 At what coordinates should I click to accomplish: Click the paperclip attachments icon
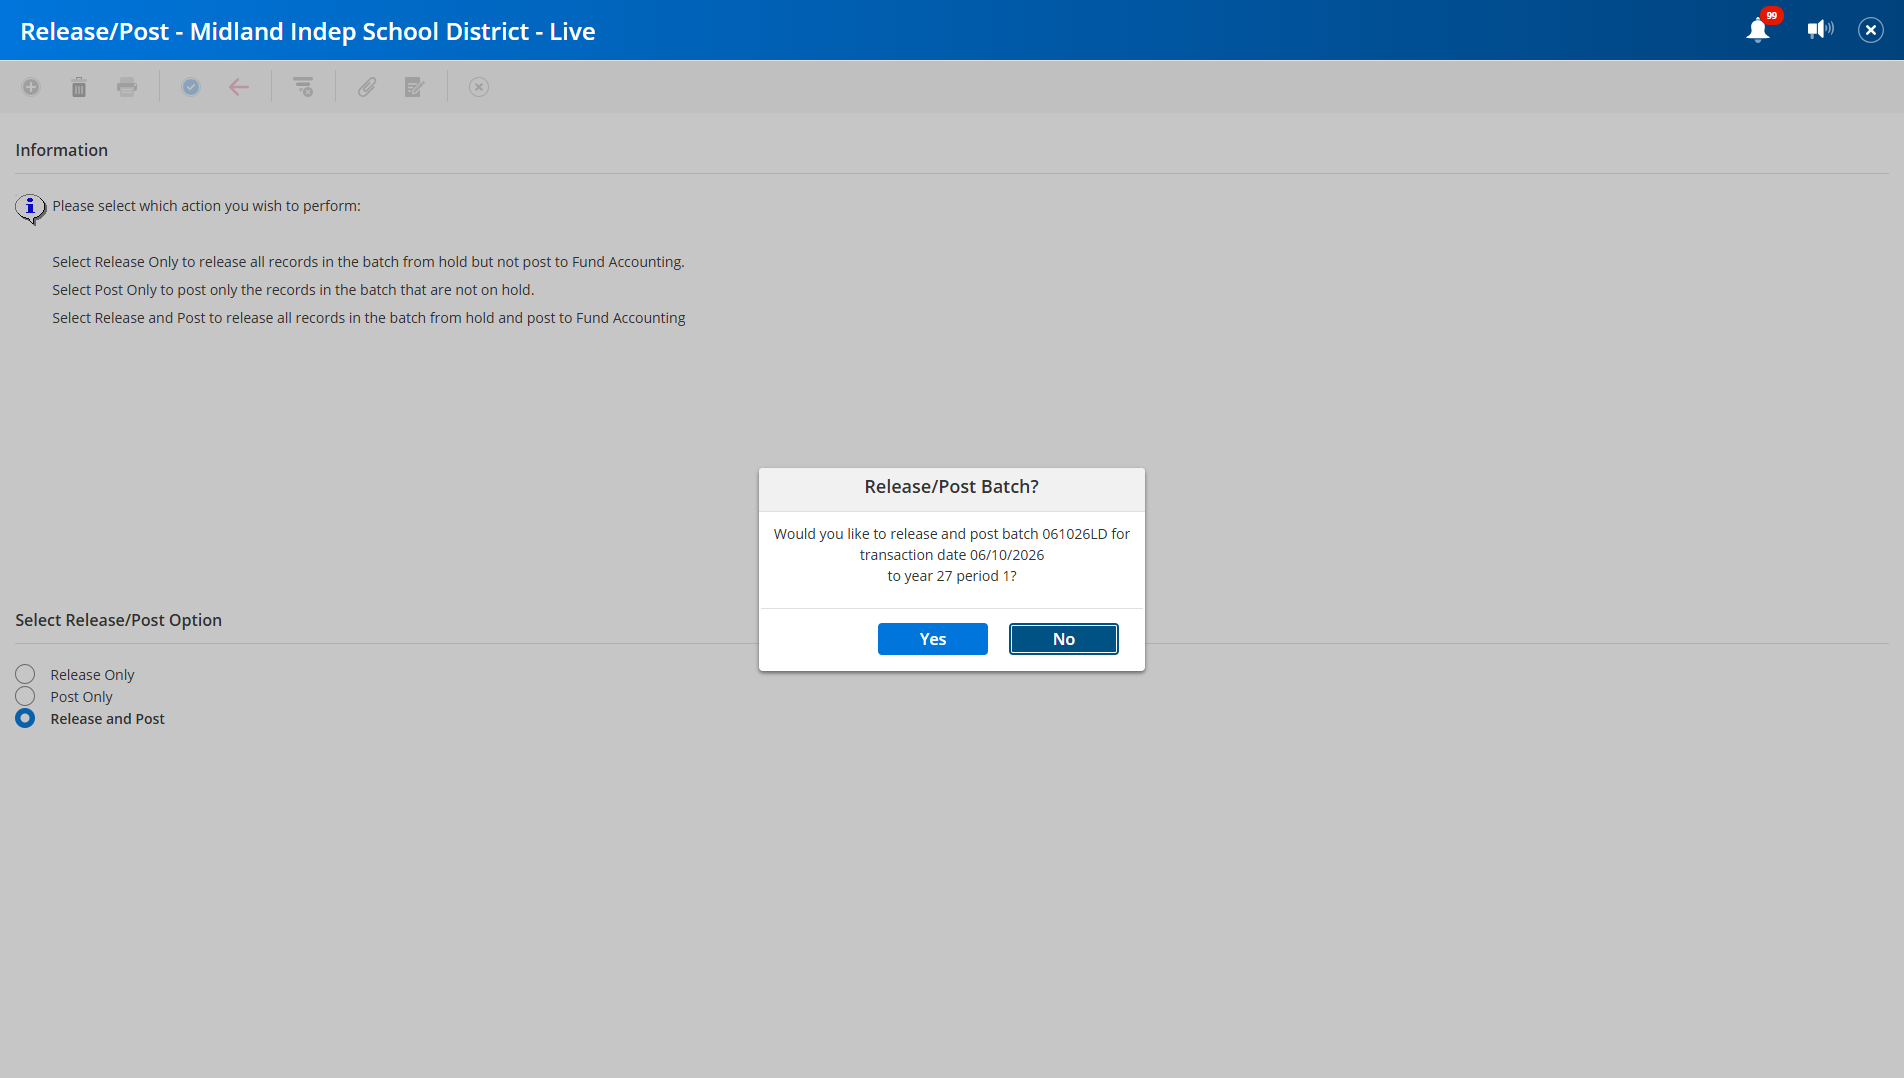click(x=367, y=87)
